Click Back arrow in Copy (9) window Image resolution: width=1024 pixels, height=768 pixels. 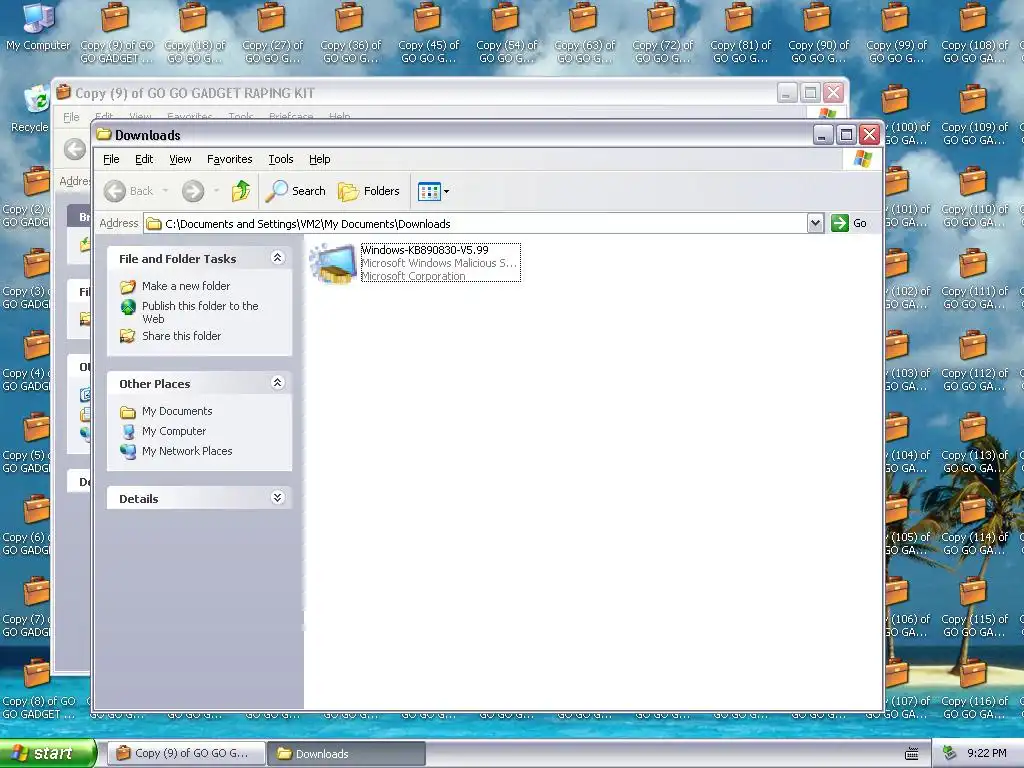(74, 149)
